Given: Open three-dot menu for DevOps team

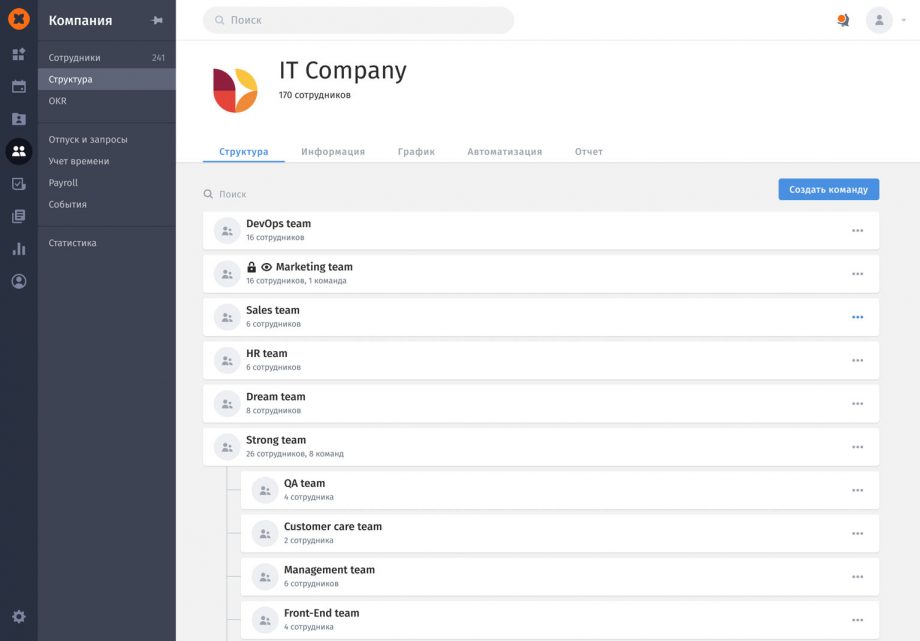Looking at the screenshot, I should pos(857,231).
